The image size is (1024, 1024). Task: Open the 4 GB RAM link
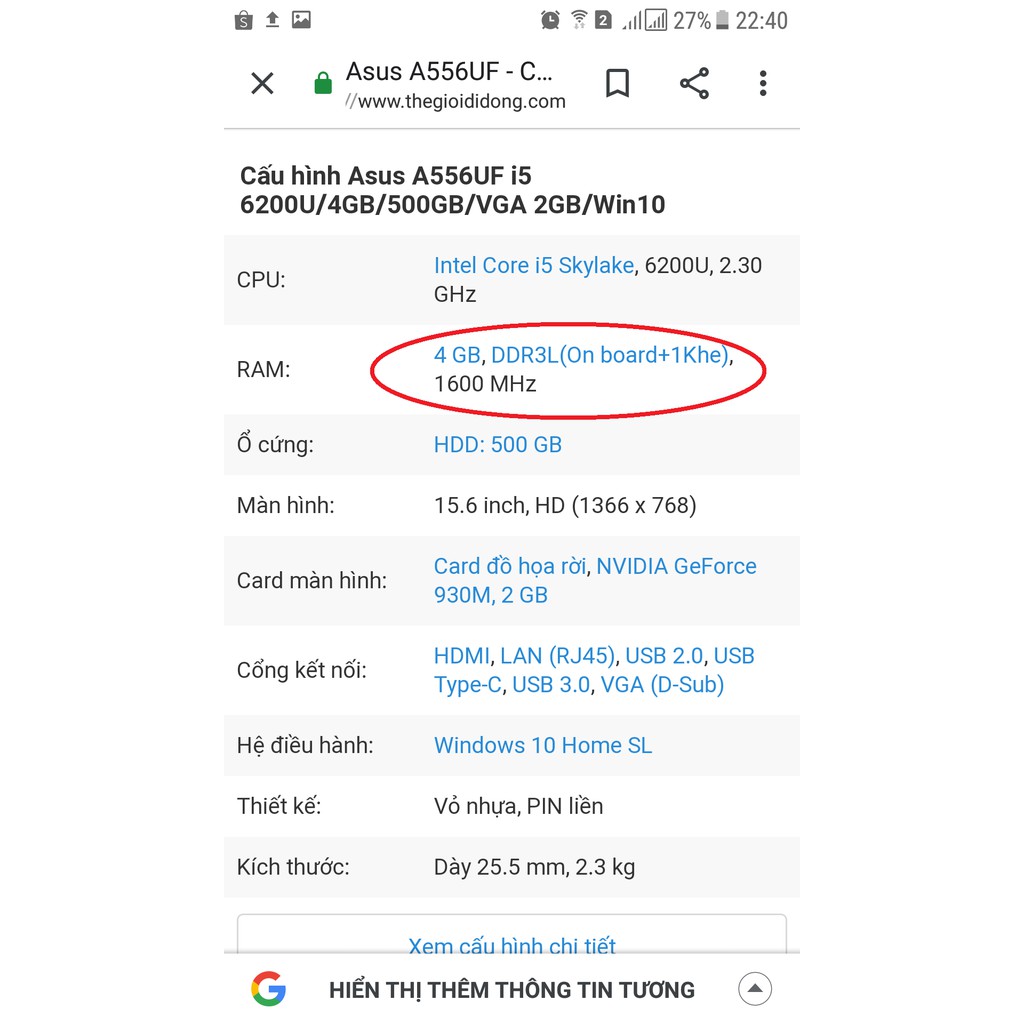[x=457, y=355]
